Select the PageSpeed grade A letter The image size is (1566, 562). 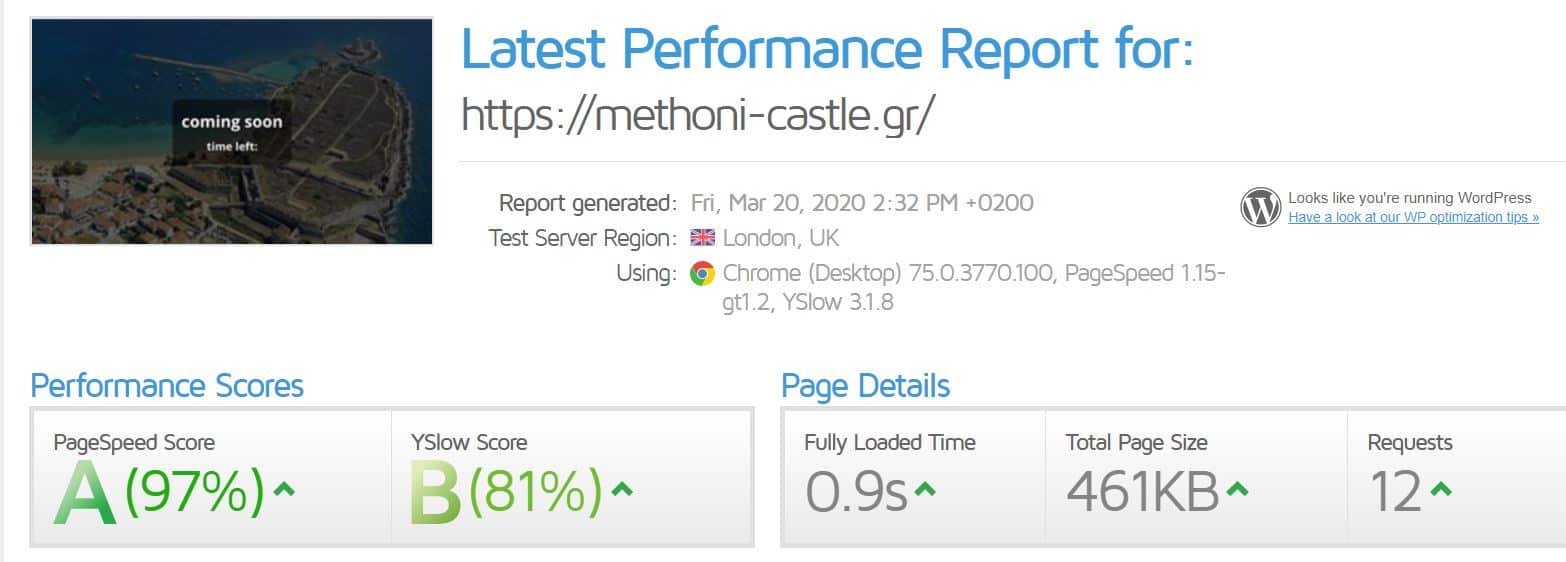(85, 493)
